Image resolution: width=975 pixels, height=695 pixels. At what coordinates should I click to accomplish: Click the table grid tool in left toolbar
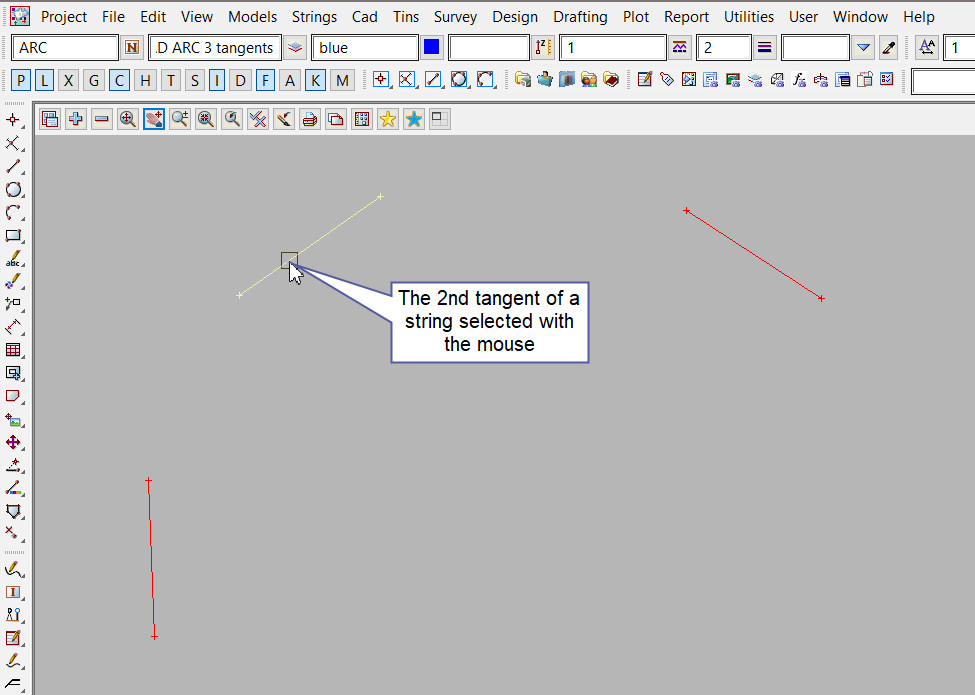[x=13, y=350]
